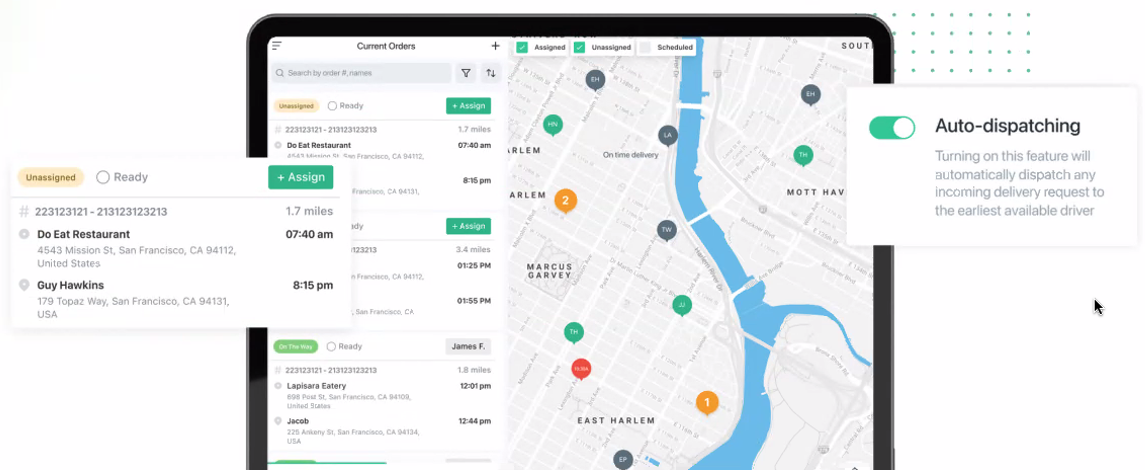This screenshot has height=470, width=1145.
Task: Click the plus icon to add order
Action: coord(495,46)
